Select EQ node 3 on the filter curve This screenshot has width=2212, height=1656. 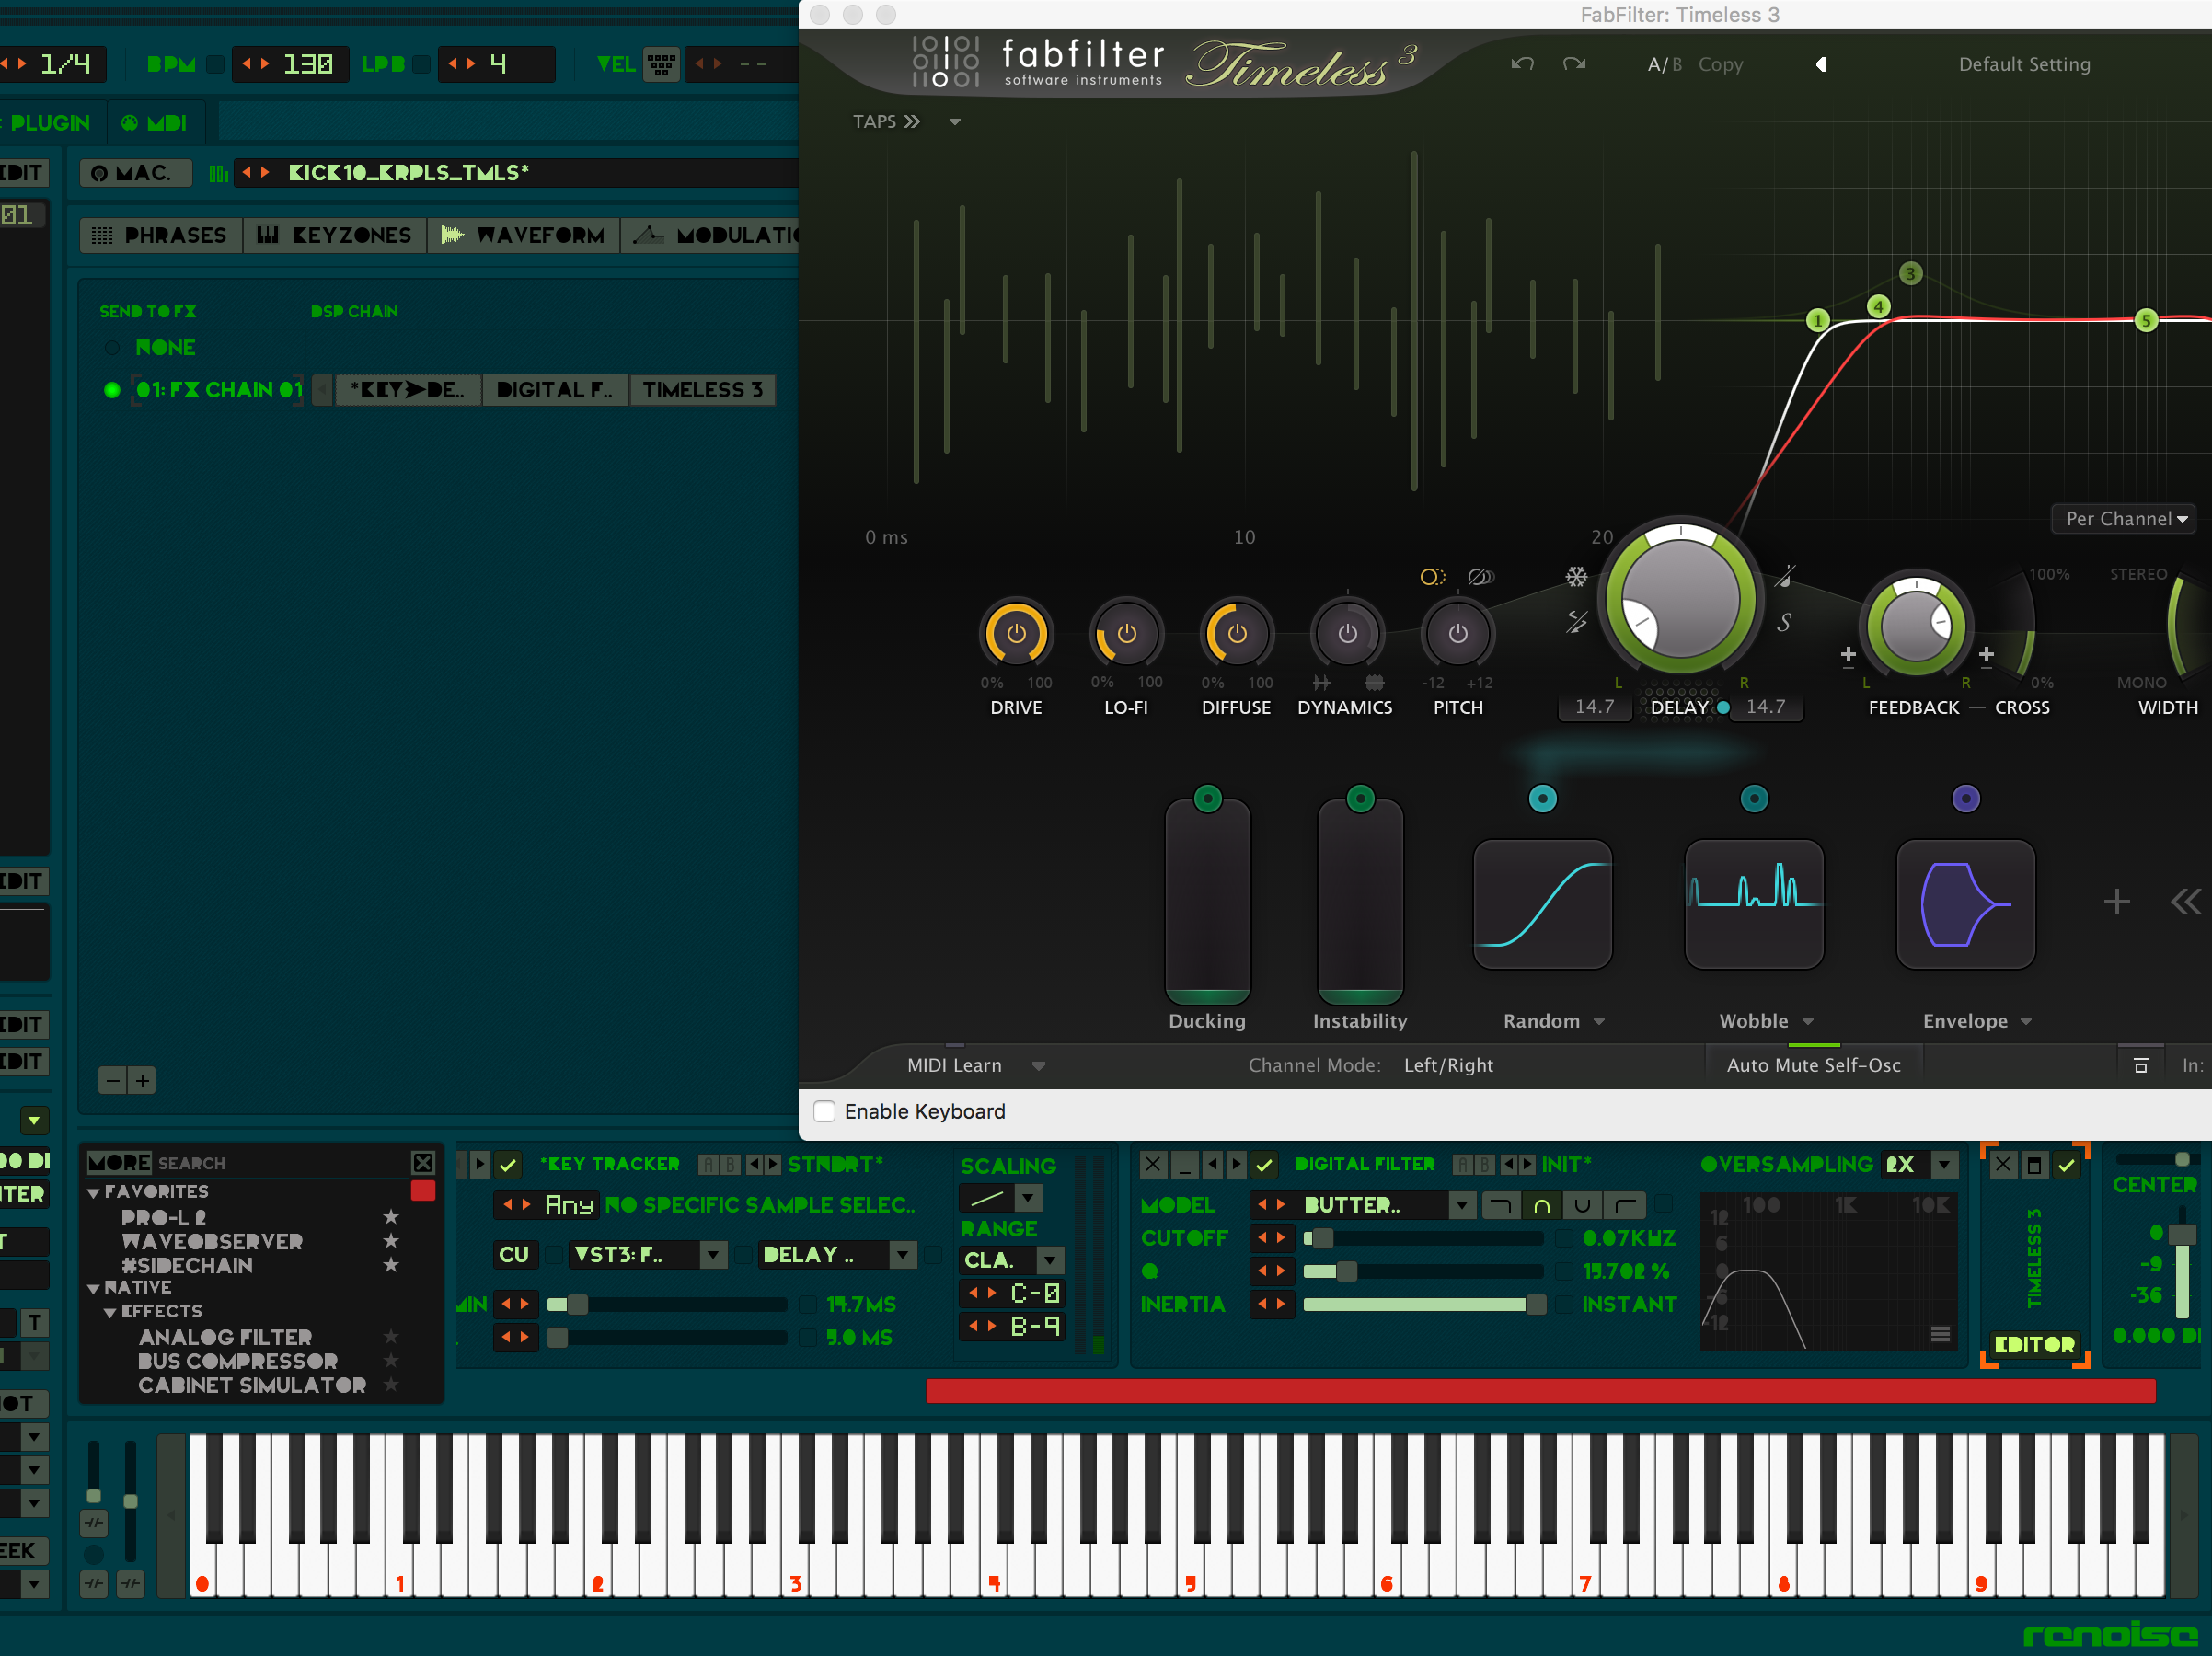[x=1910, y=274]
